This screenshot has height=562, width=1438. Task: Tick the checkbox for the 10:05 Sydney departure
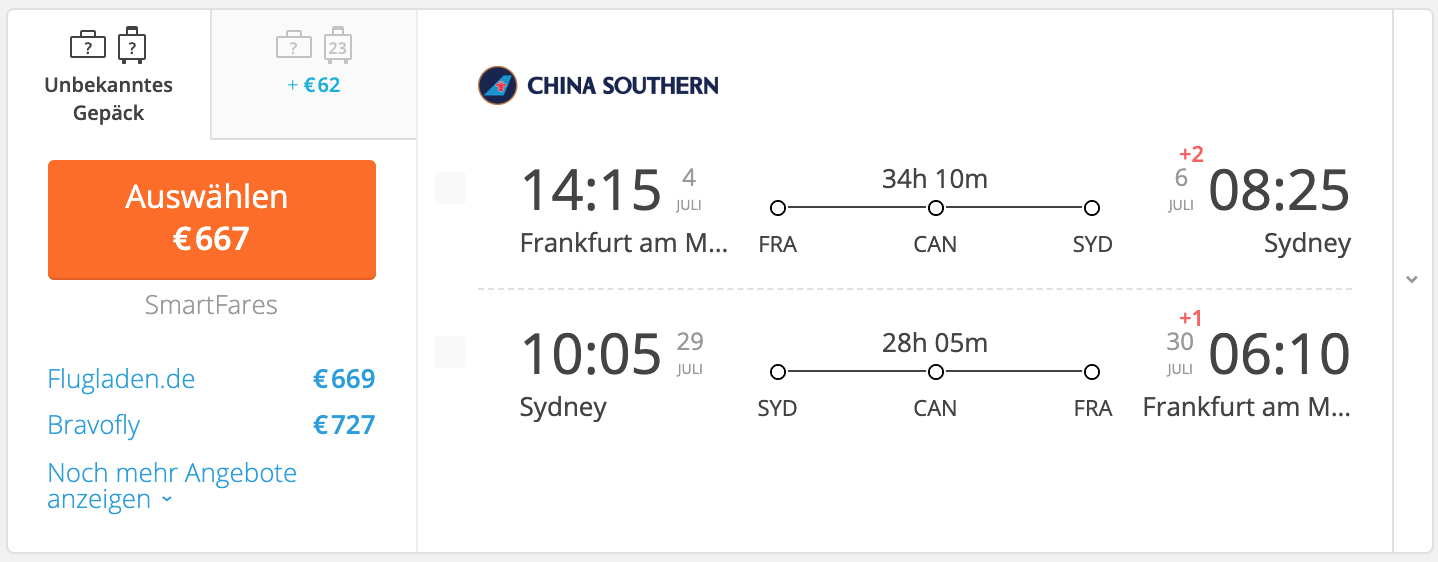(450, 352)
